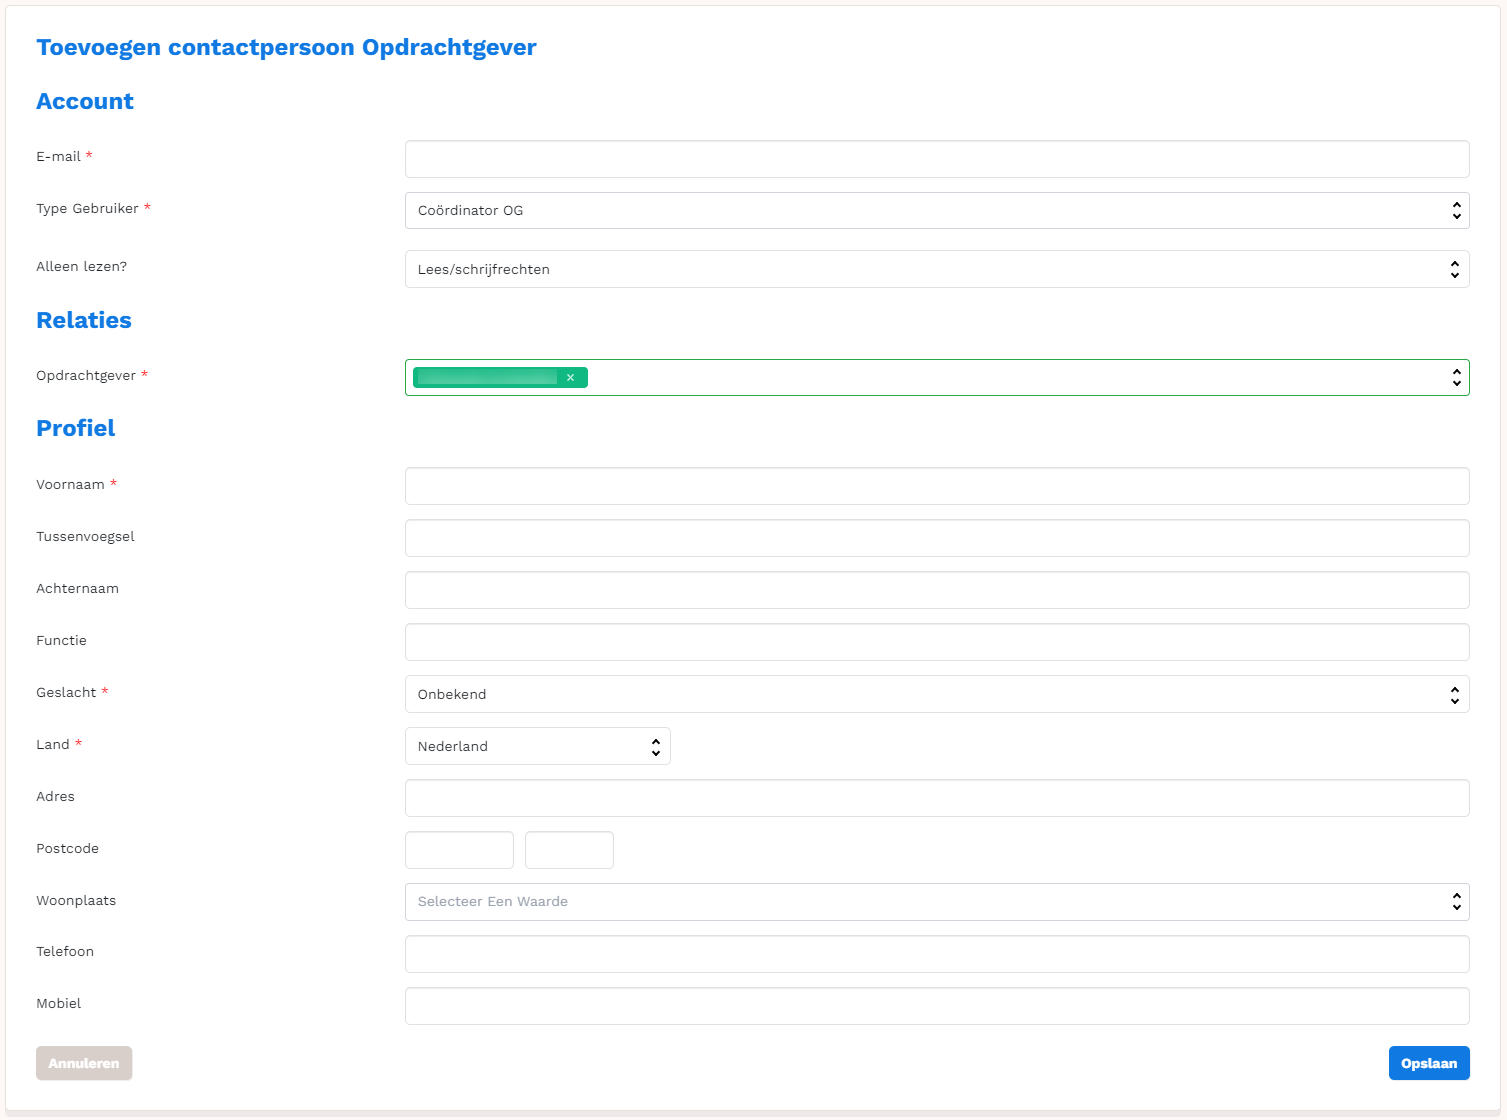Click the Account section heading
1507x1120 pixels.
(x=85, y=101)
